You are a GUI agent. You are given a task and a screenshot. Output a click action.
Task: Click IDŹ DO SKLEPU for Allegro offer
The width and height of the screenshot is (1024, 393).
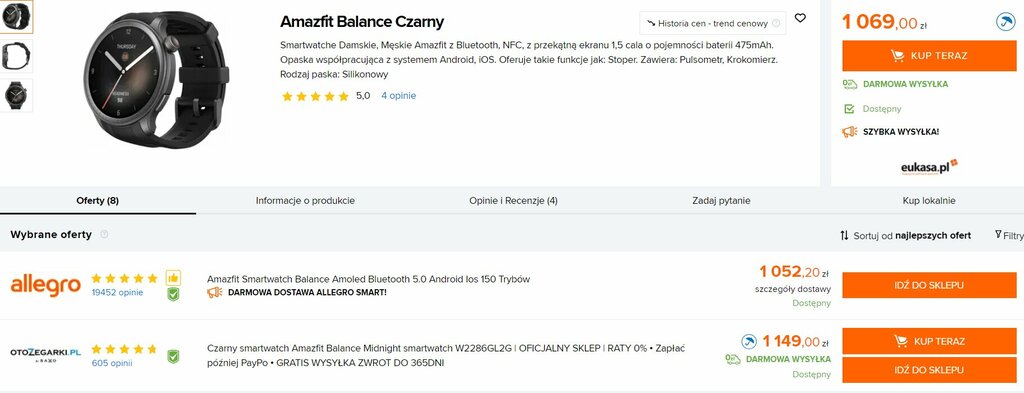pyautogui.click(x=929, y=285)
